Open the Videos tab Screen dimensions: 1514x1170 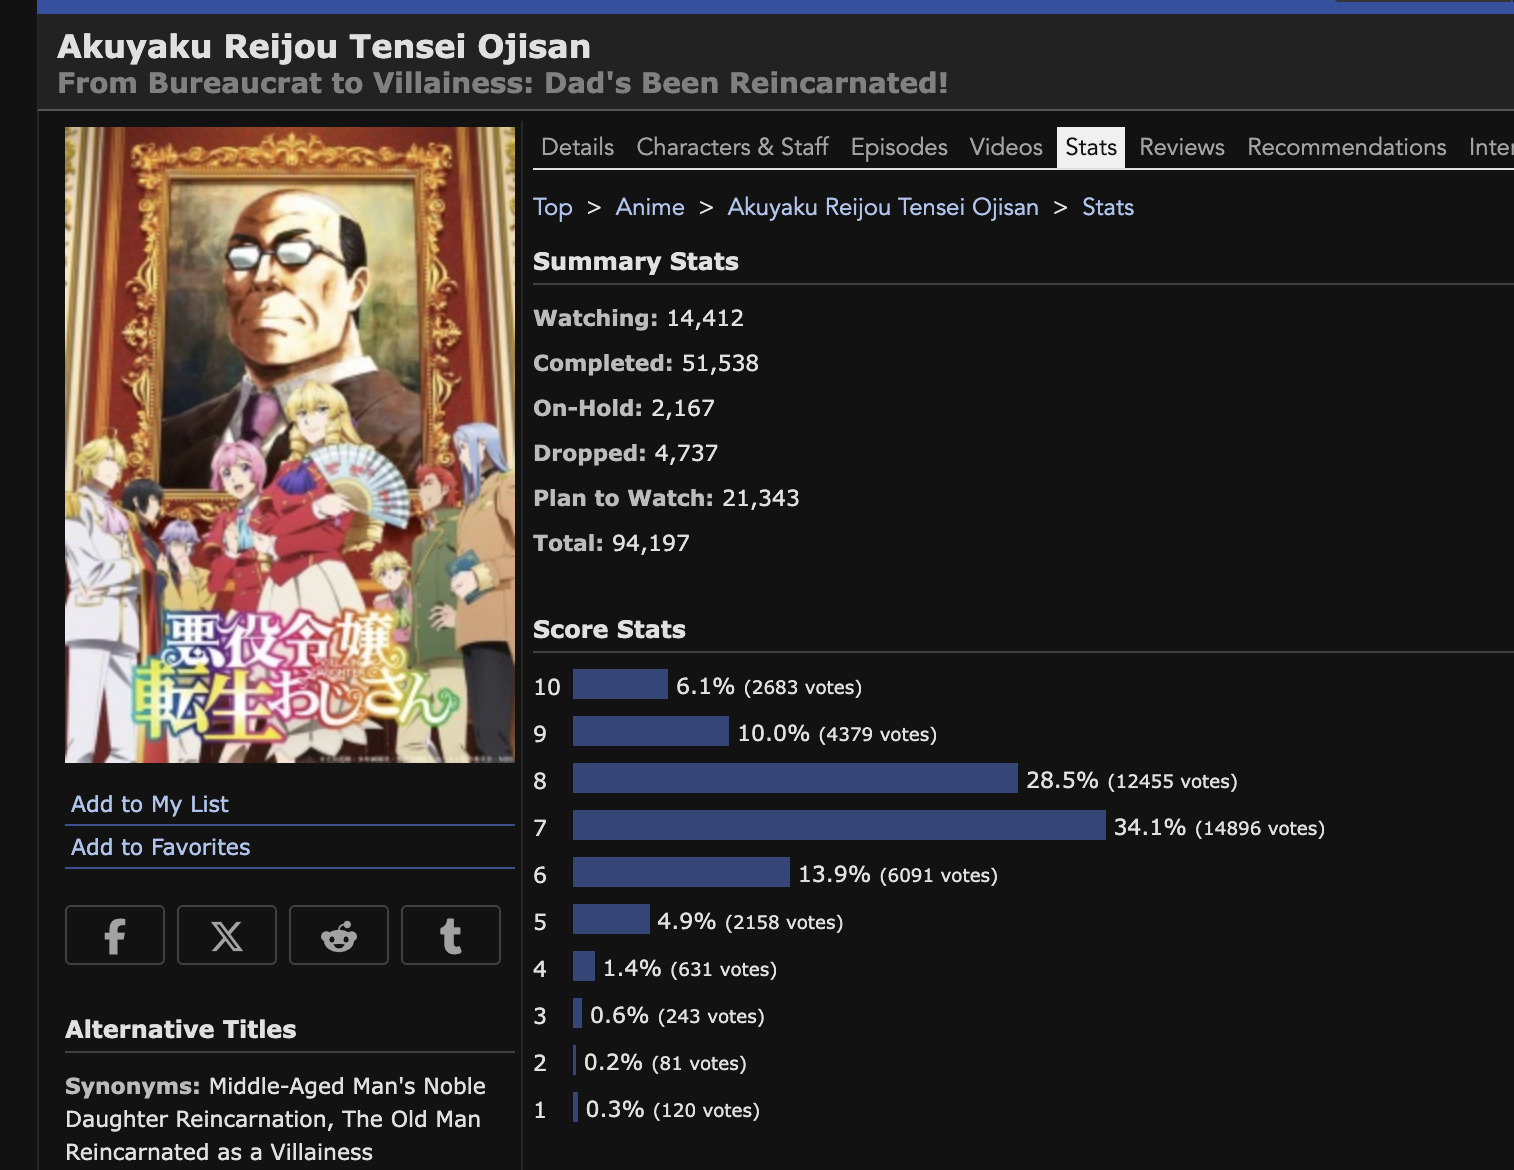1006,147
